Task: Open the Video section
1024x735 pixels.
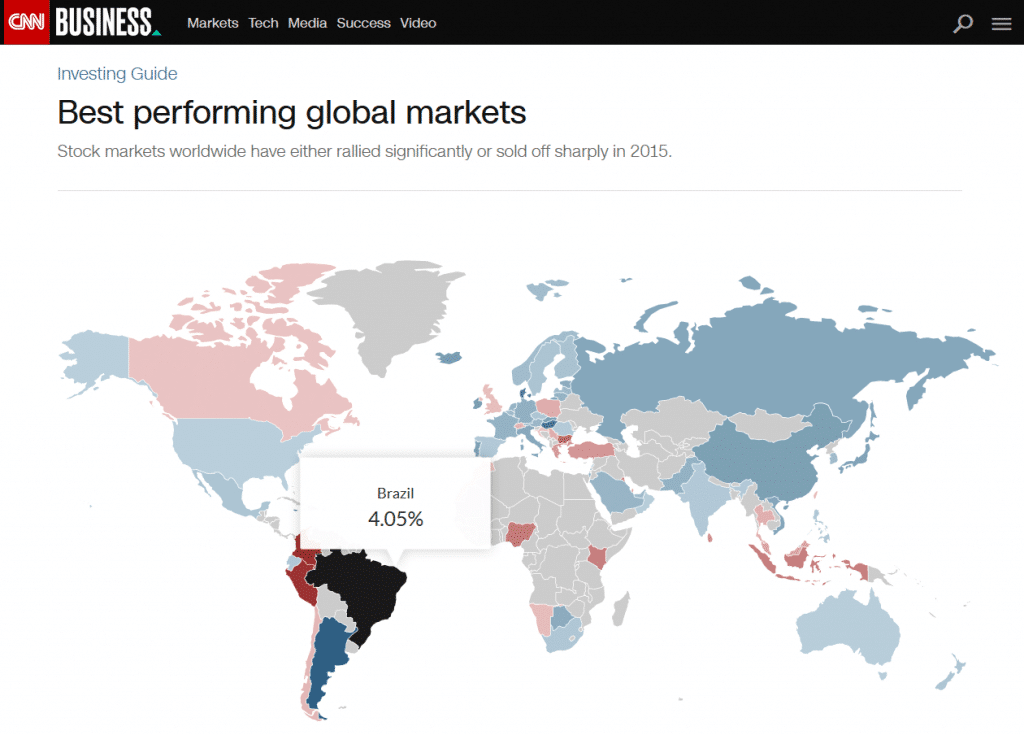Action: (418, 23)
